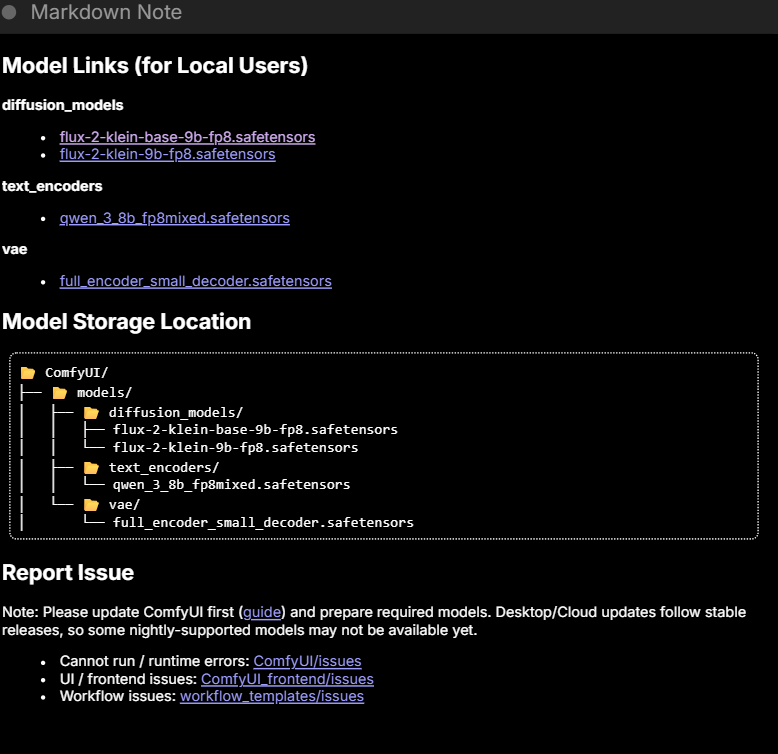Click the 'Cannot run / runtime errors:' label
Image resolution: width=778 pixels, height=754 pixels.
(154, 661)
